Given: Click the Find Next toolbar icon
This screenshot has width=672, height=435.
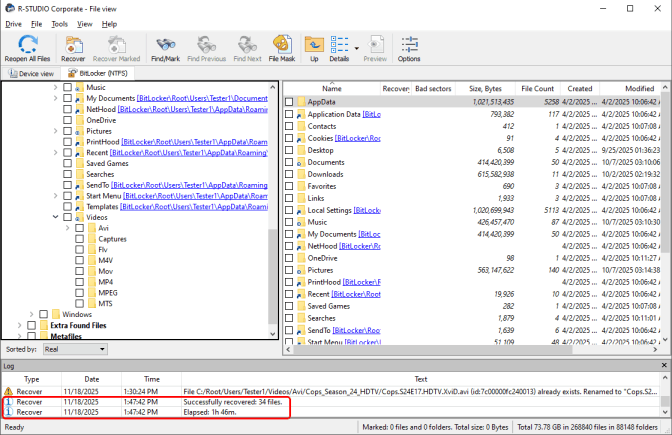Looking at the screenshot, I should [x=248, y=48].
